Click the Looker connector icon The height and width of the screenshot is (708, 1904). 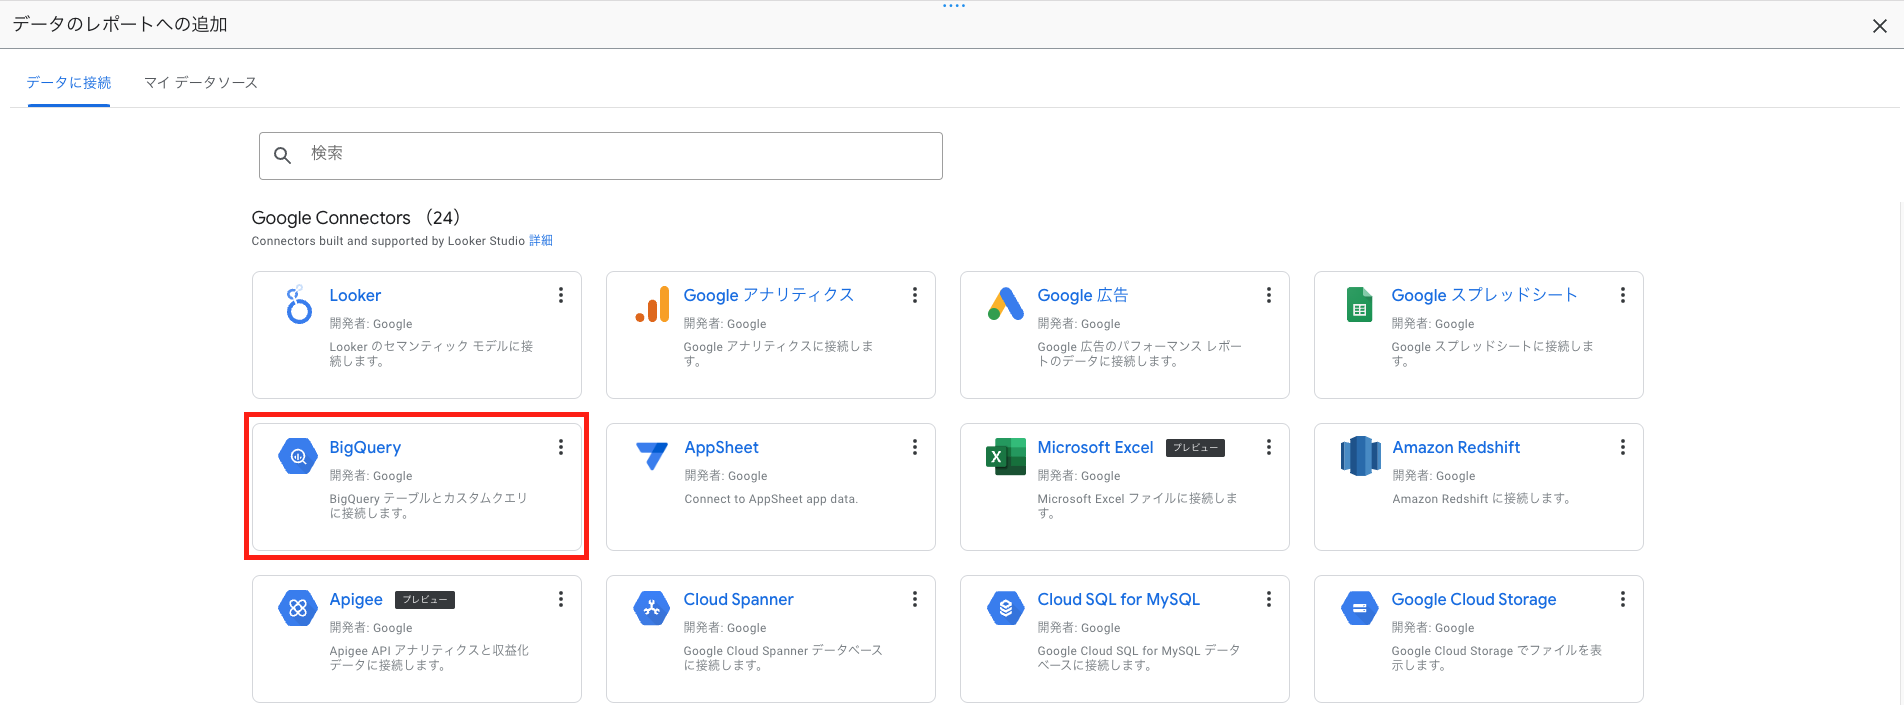(298, 305)
